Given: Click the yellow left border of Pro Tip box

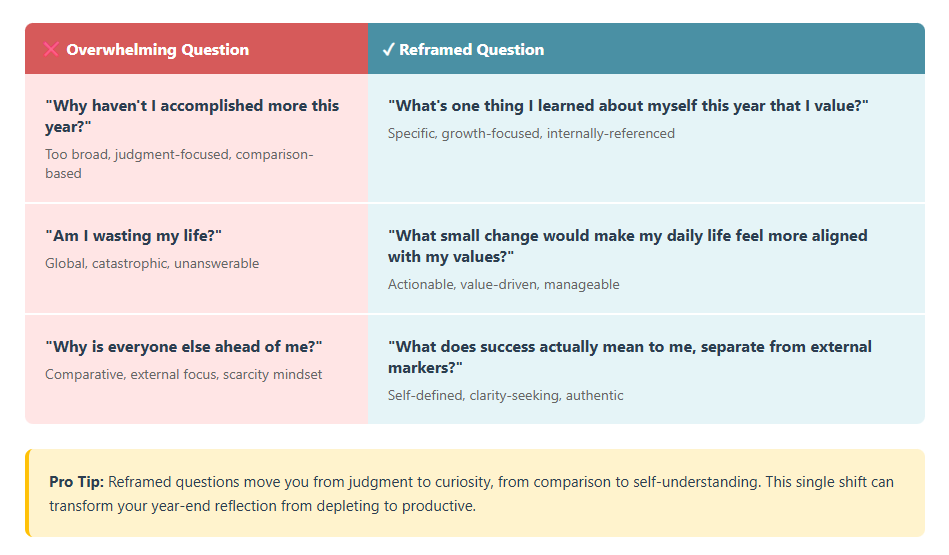Looking at the screenshot, I should coord(27,493).
